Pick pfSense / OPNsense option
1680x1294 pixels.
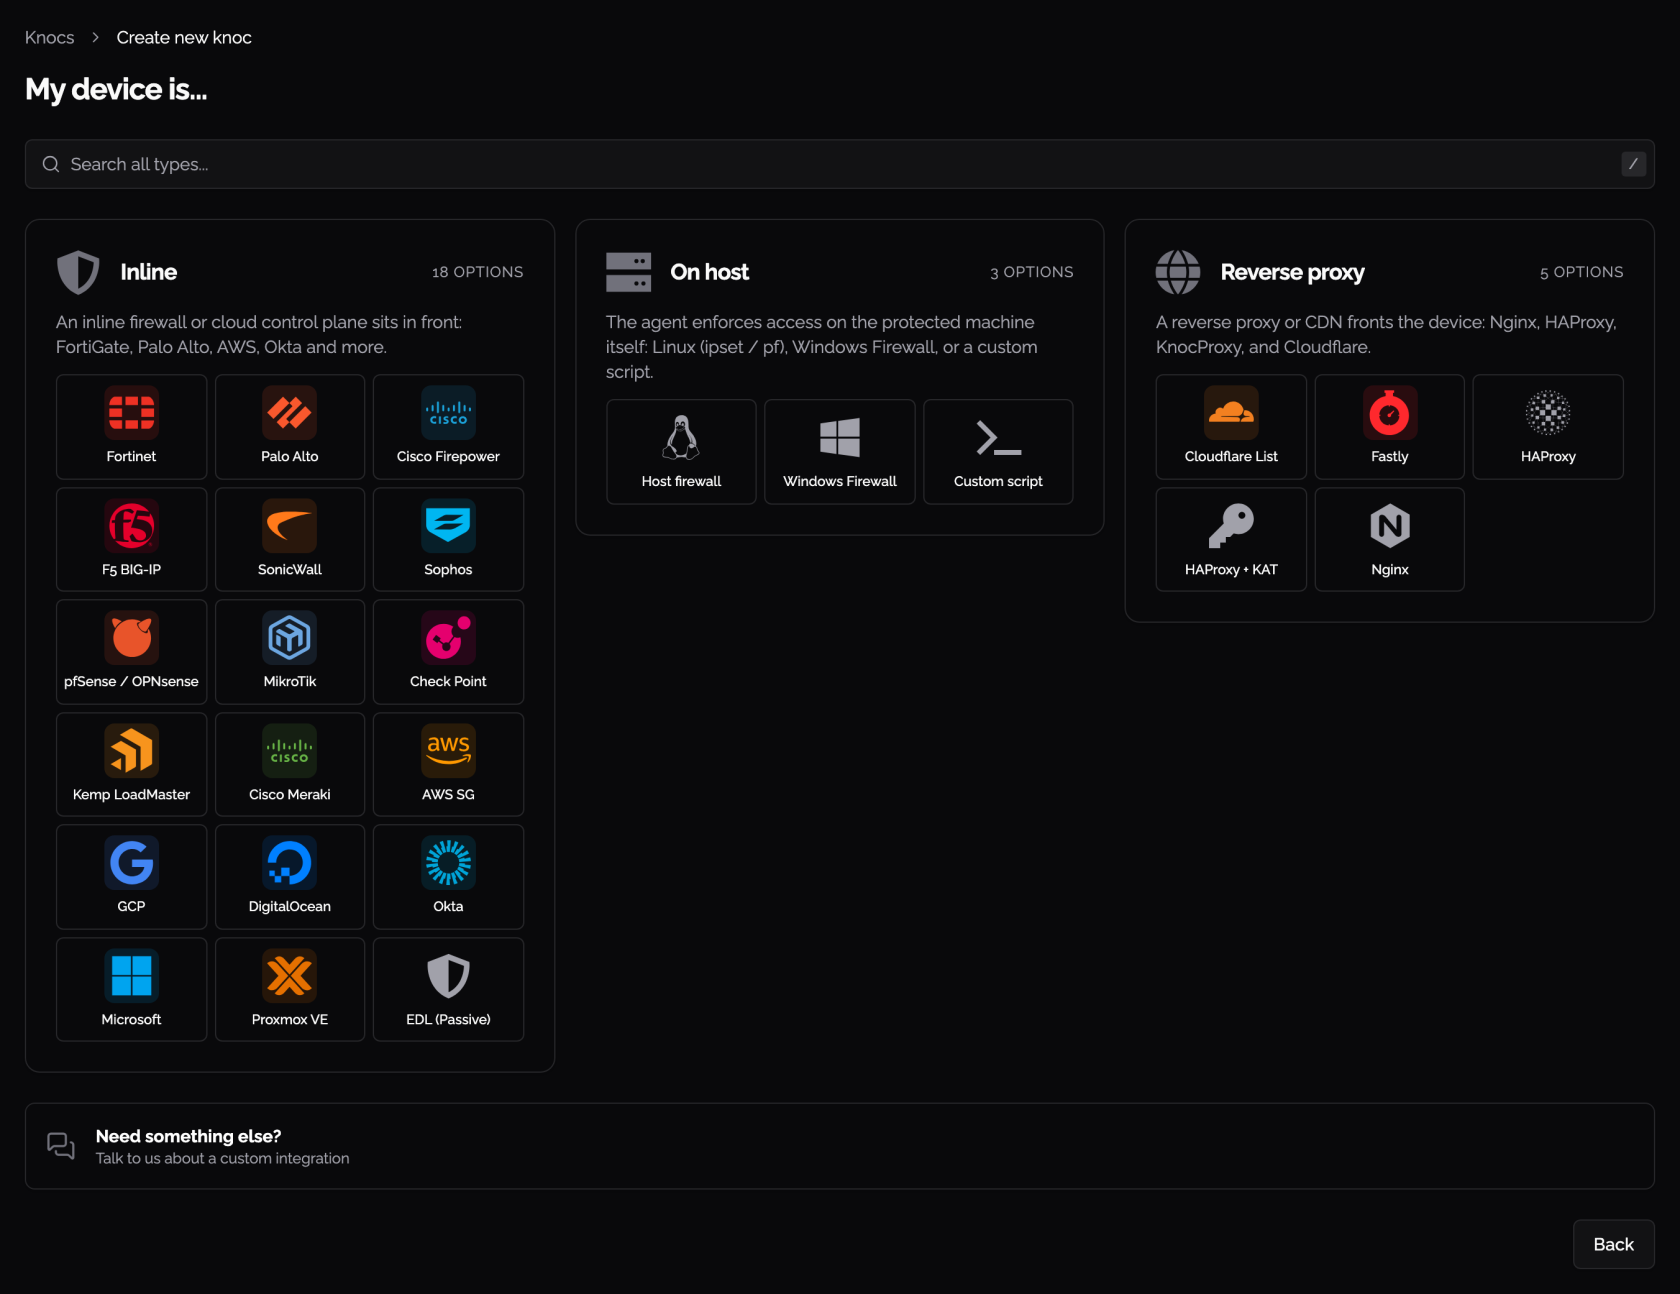pos(131,652)
